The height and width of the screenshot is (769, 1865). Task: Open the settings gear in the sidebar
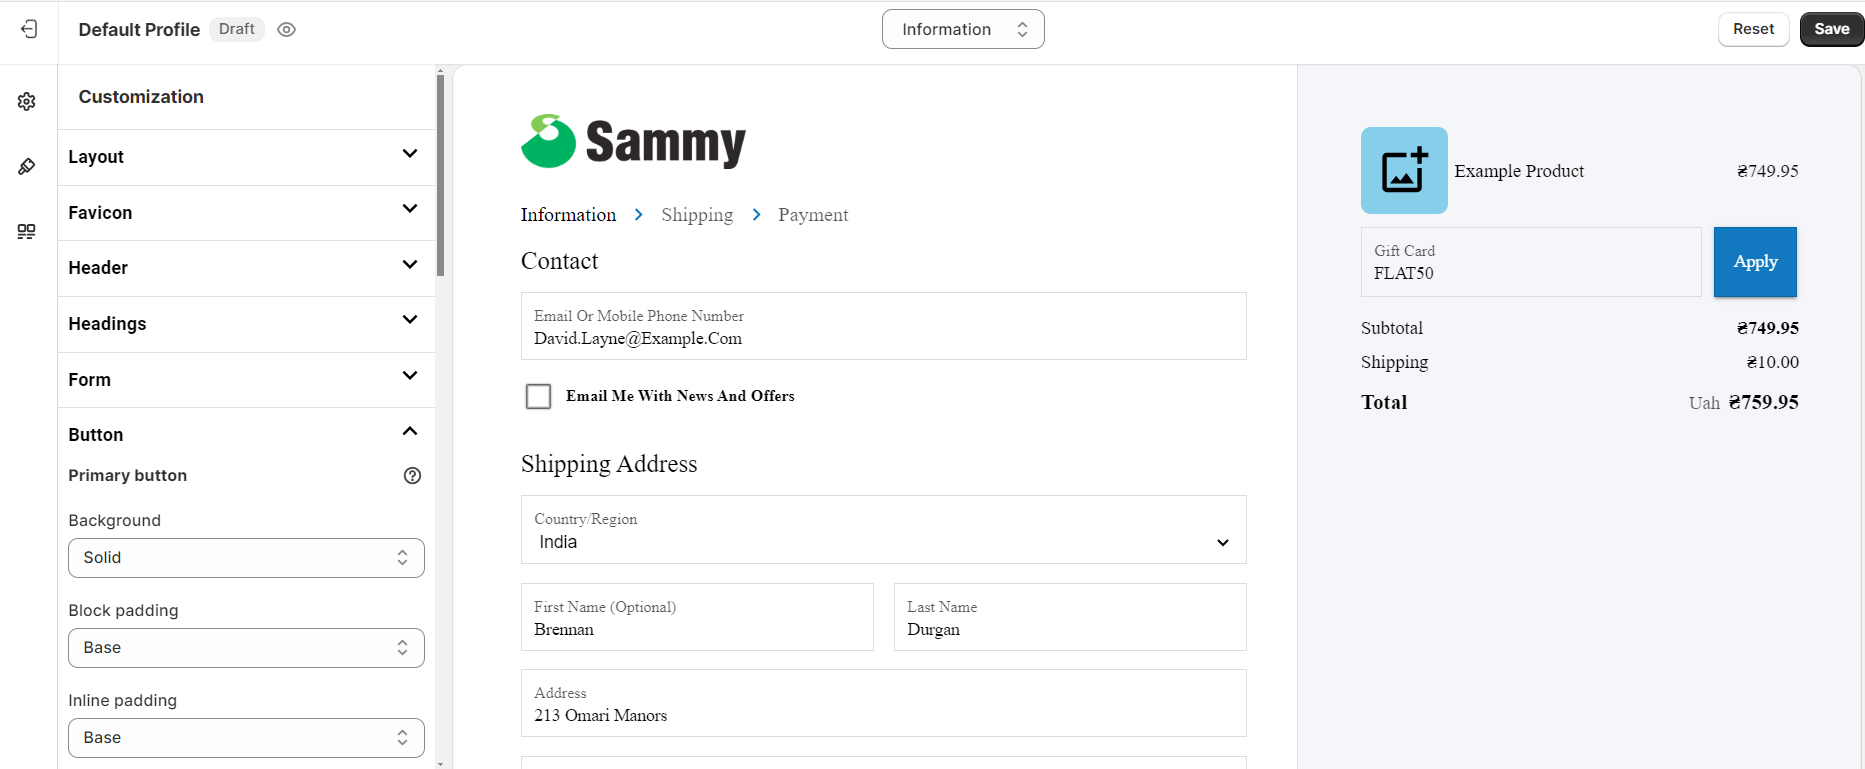pyautogui.click(x=27, y=102)
